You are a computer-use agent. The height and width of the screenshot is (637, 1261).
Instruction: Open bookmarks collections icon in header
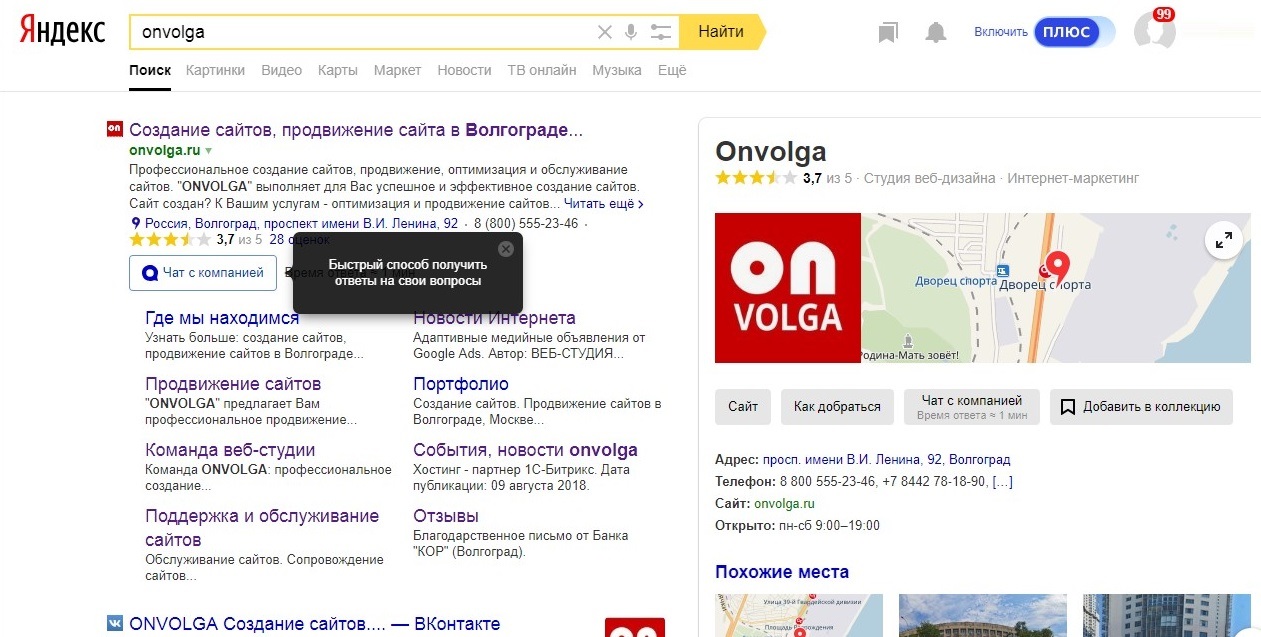(x=888, y=33)
